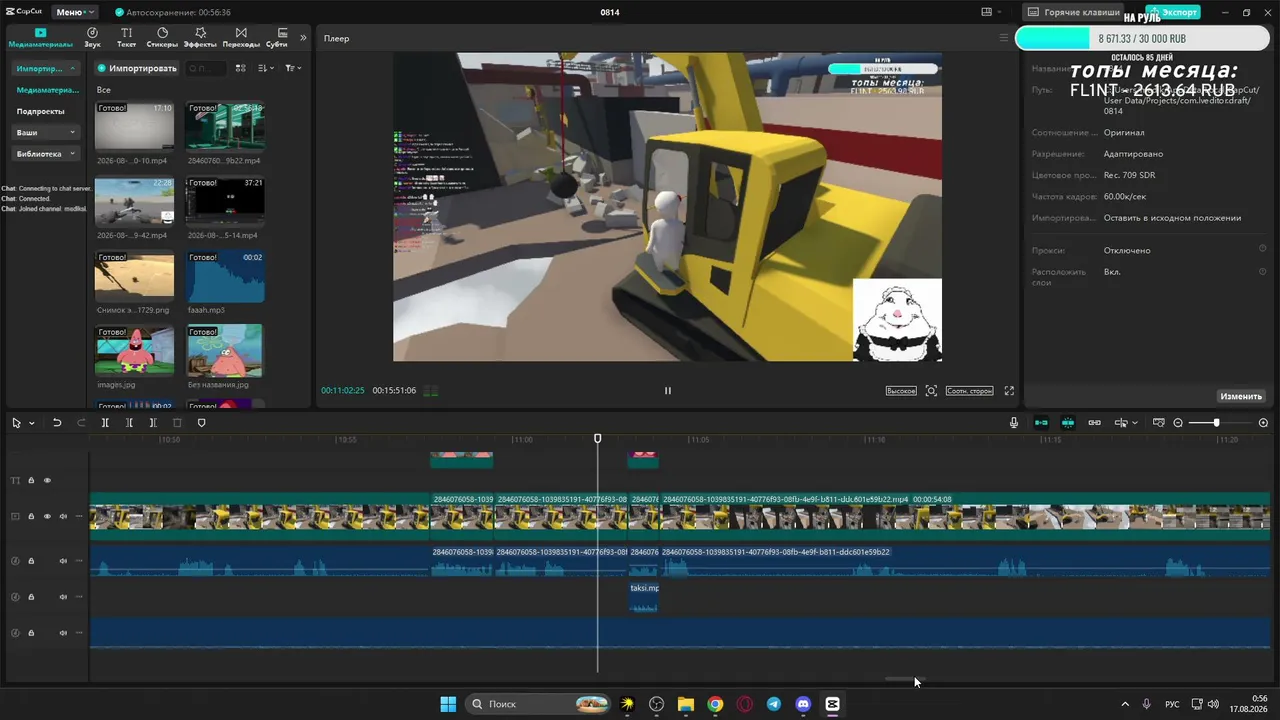Select the taksi.mp3 audio clip
This screenshot has width=1280, height=720.
point(644,597)
